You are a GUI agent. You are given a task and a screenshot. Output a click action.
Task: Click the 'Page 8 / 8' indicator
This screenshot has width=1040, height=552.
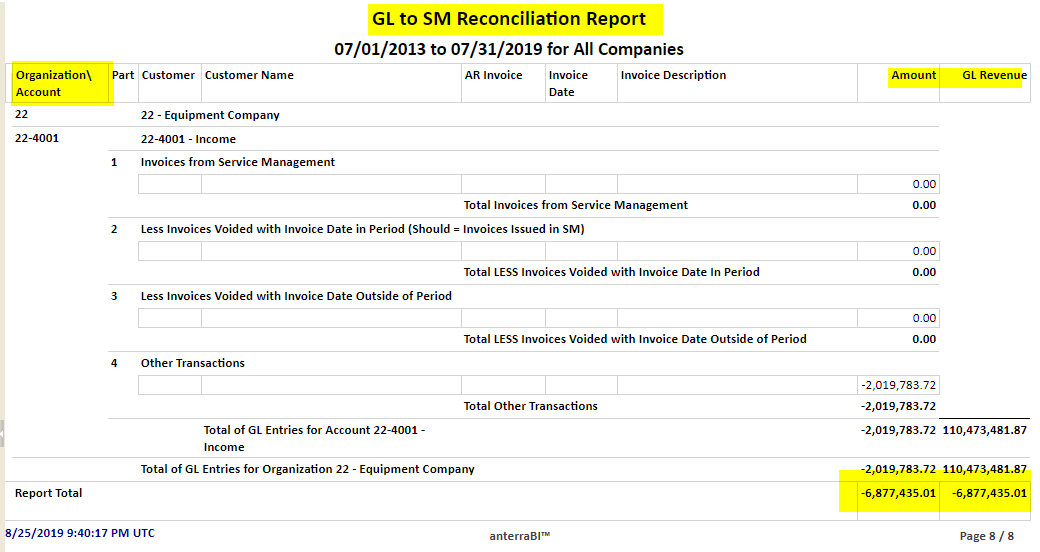point(987,536)
